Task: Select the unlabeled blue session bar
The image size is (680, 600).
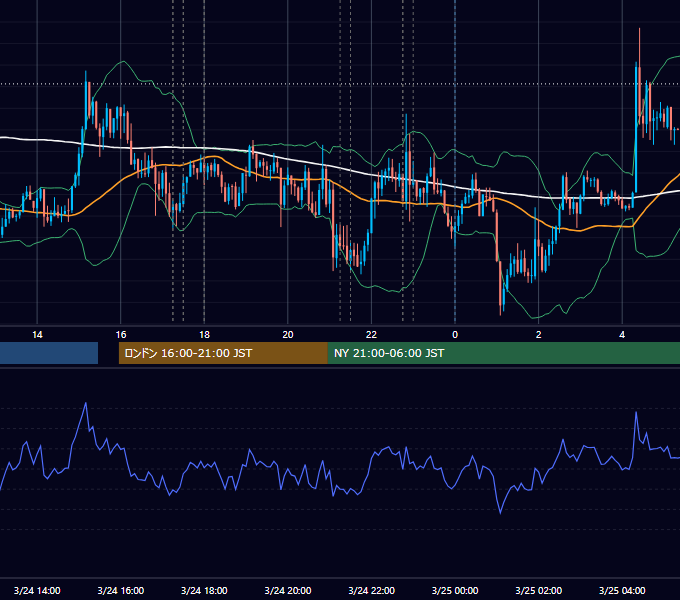Action: [x=49, y=353]
